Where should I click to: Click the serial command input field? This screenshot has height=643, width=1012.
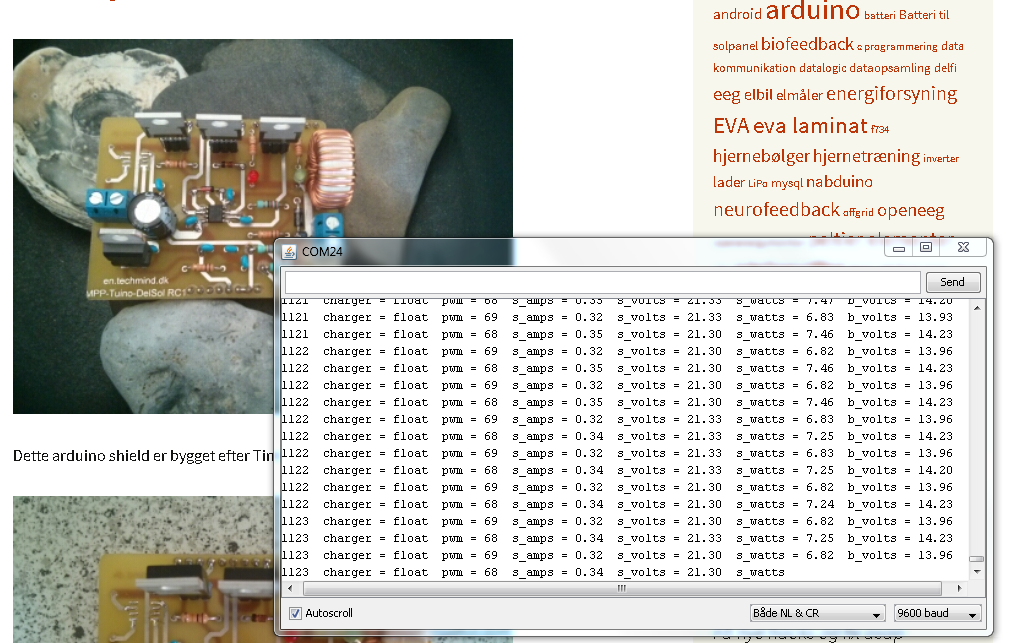[x=603, y=282]
